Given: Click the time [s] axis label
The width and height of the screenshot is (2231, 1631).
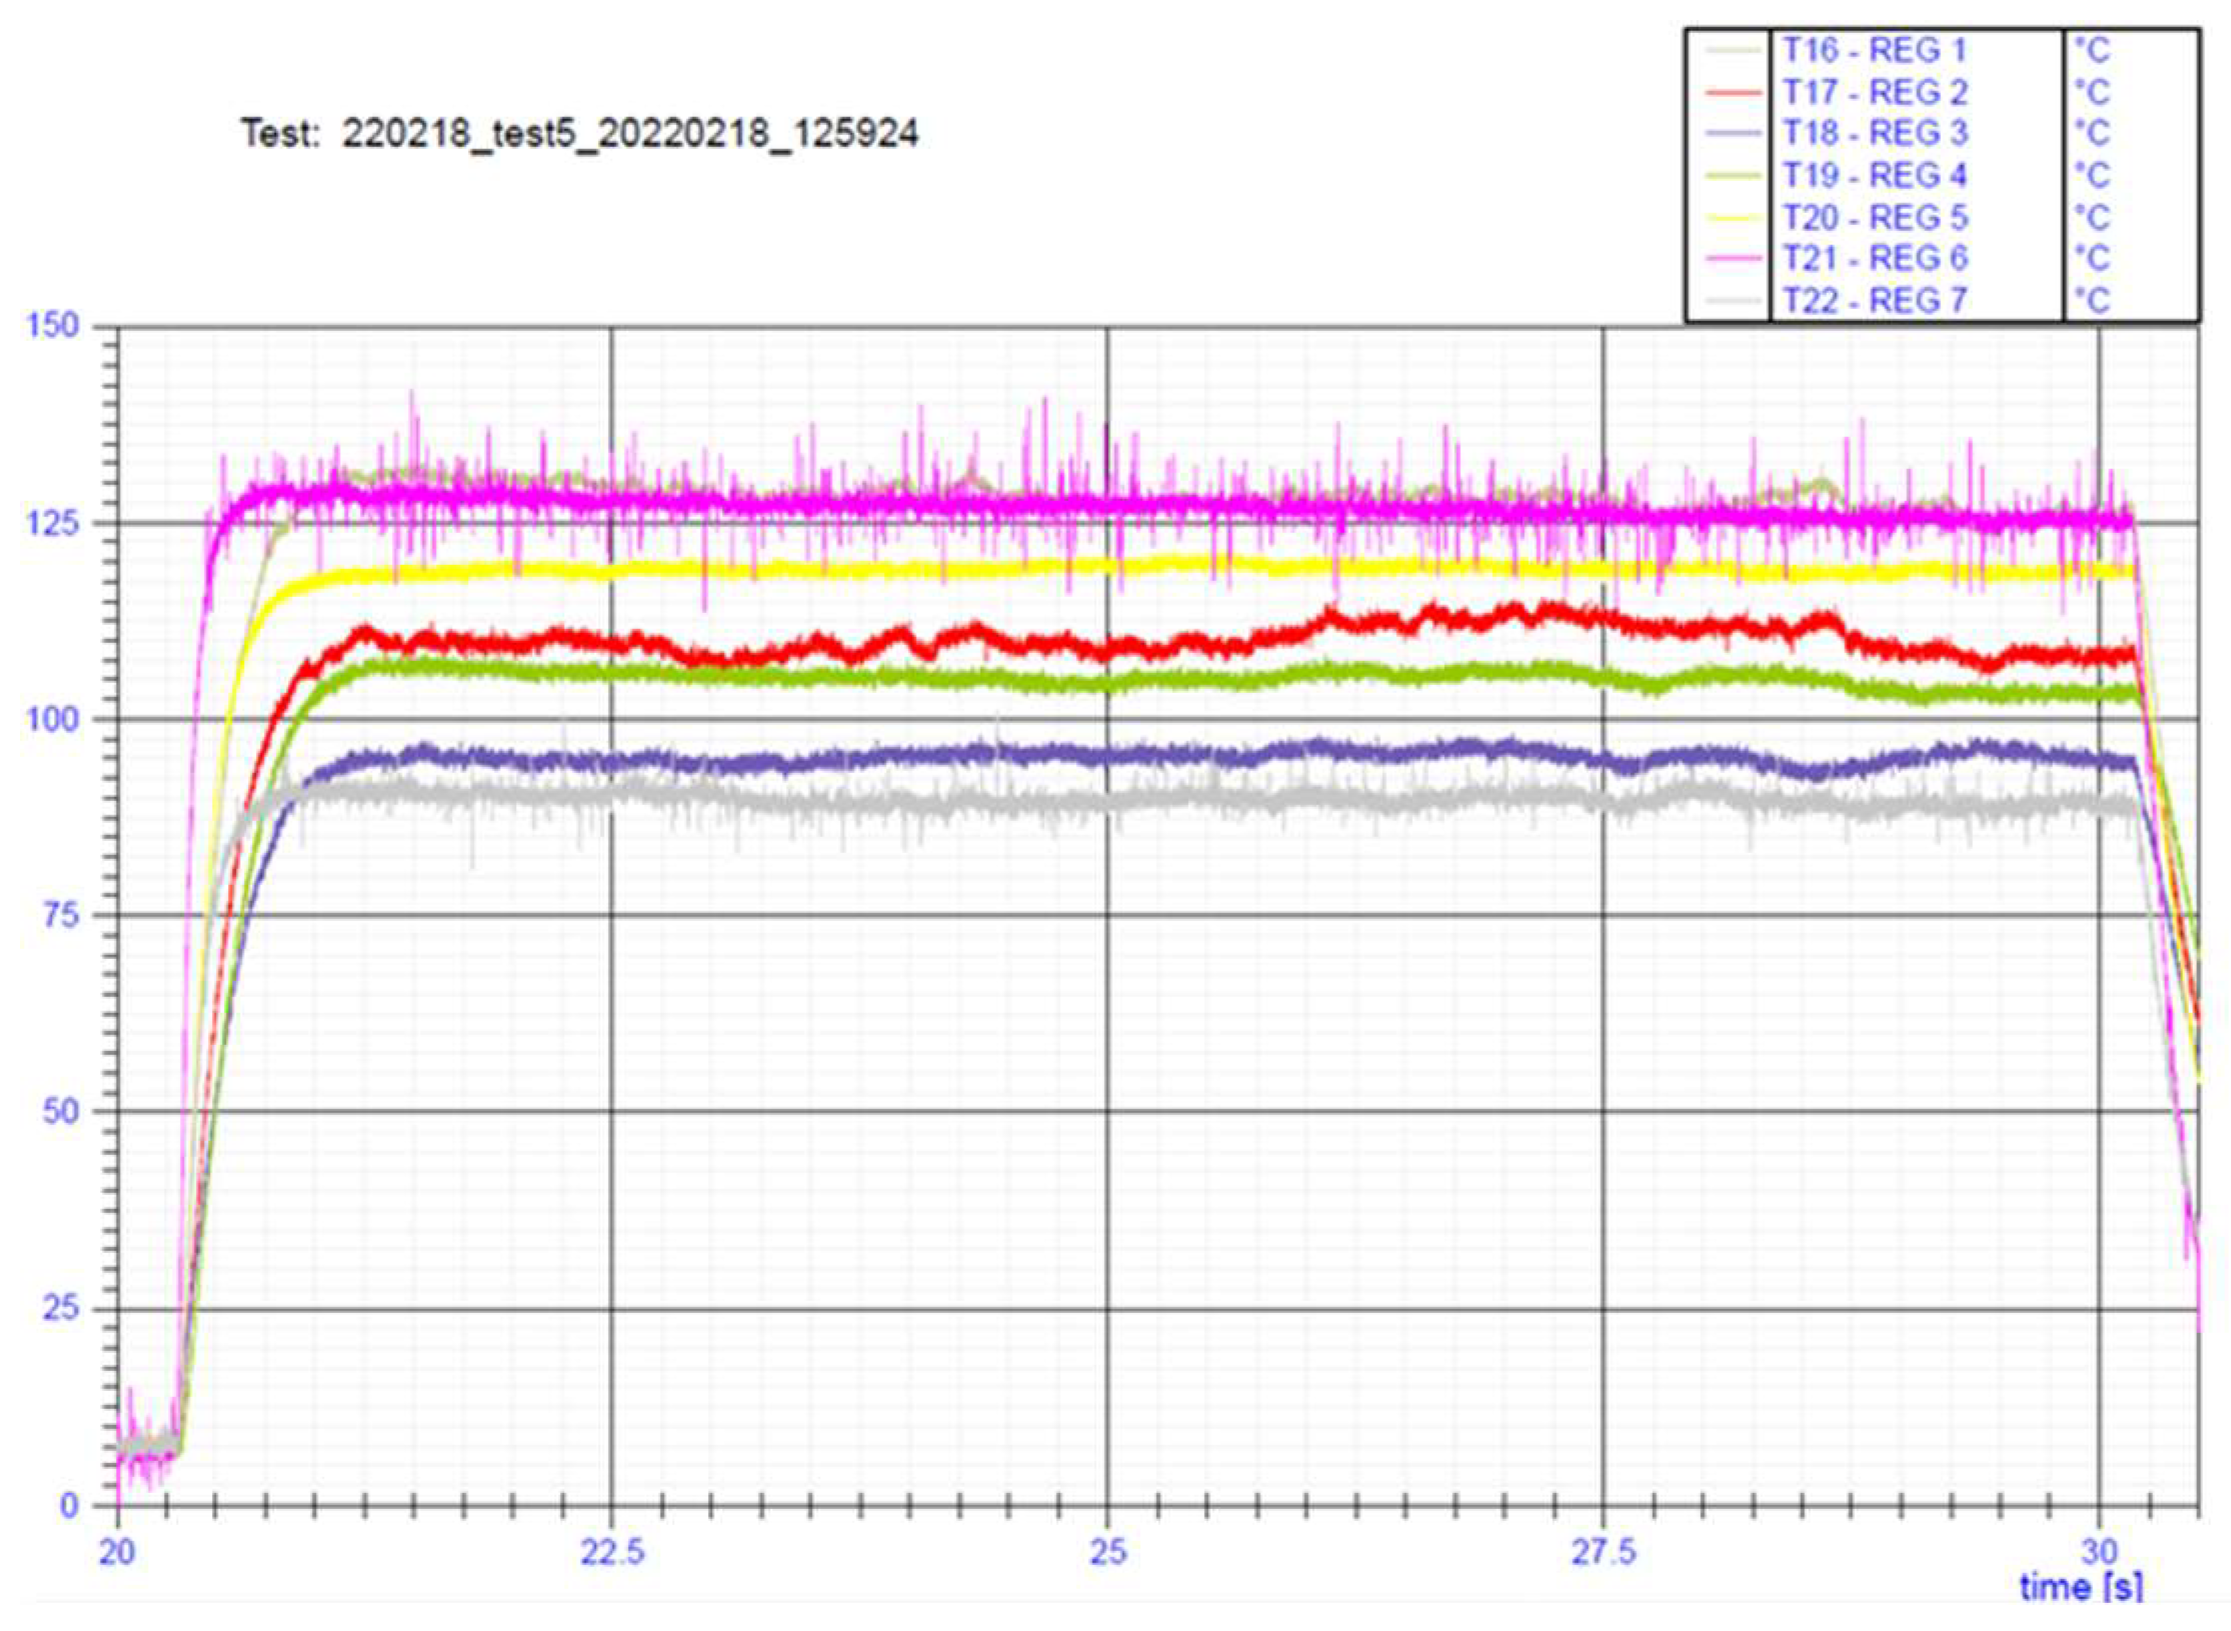Looking at the screenshot, I should (2081, 1586).
